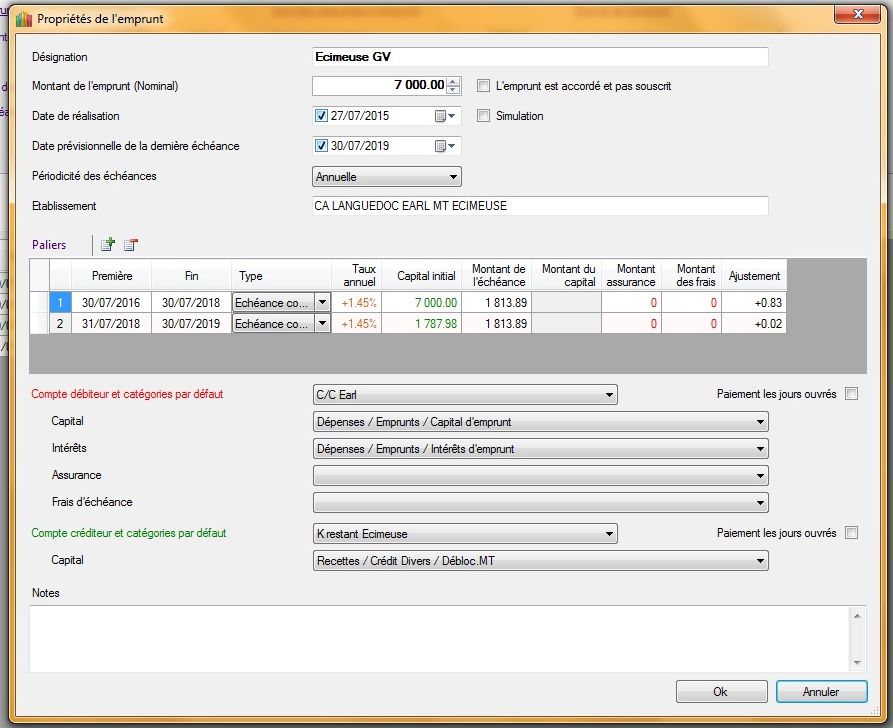Image resolution: width=893 pixels, height=728 pixels.
Task: Click into the Notes text area
Action: (438, 638)
